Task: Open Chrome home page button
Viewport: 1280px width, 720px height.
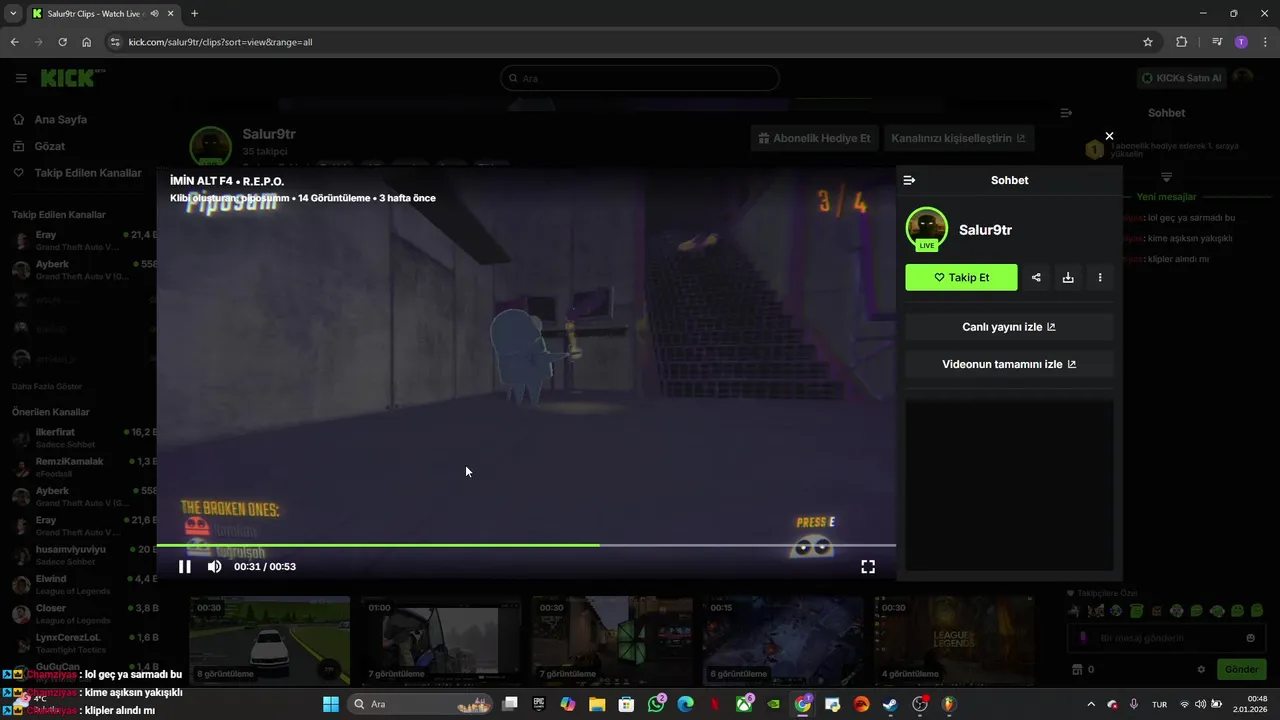Action: (87, 42)
